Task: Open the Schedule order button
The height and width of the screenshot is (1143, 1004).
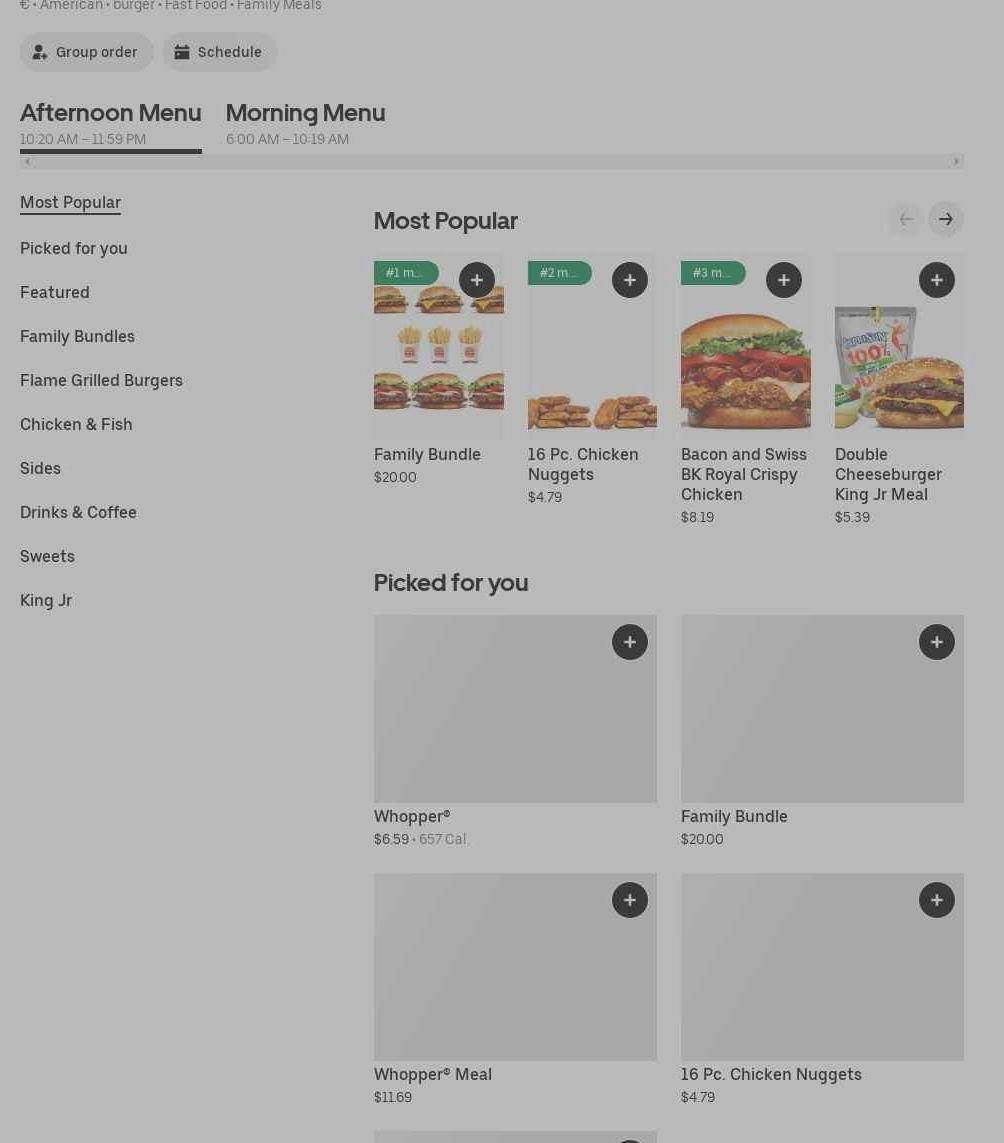Action: pos(219,52)
